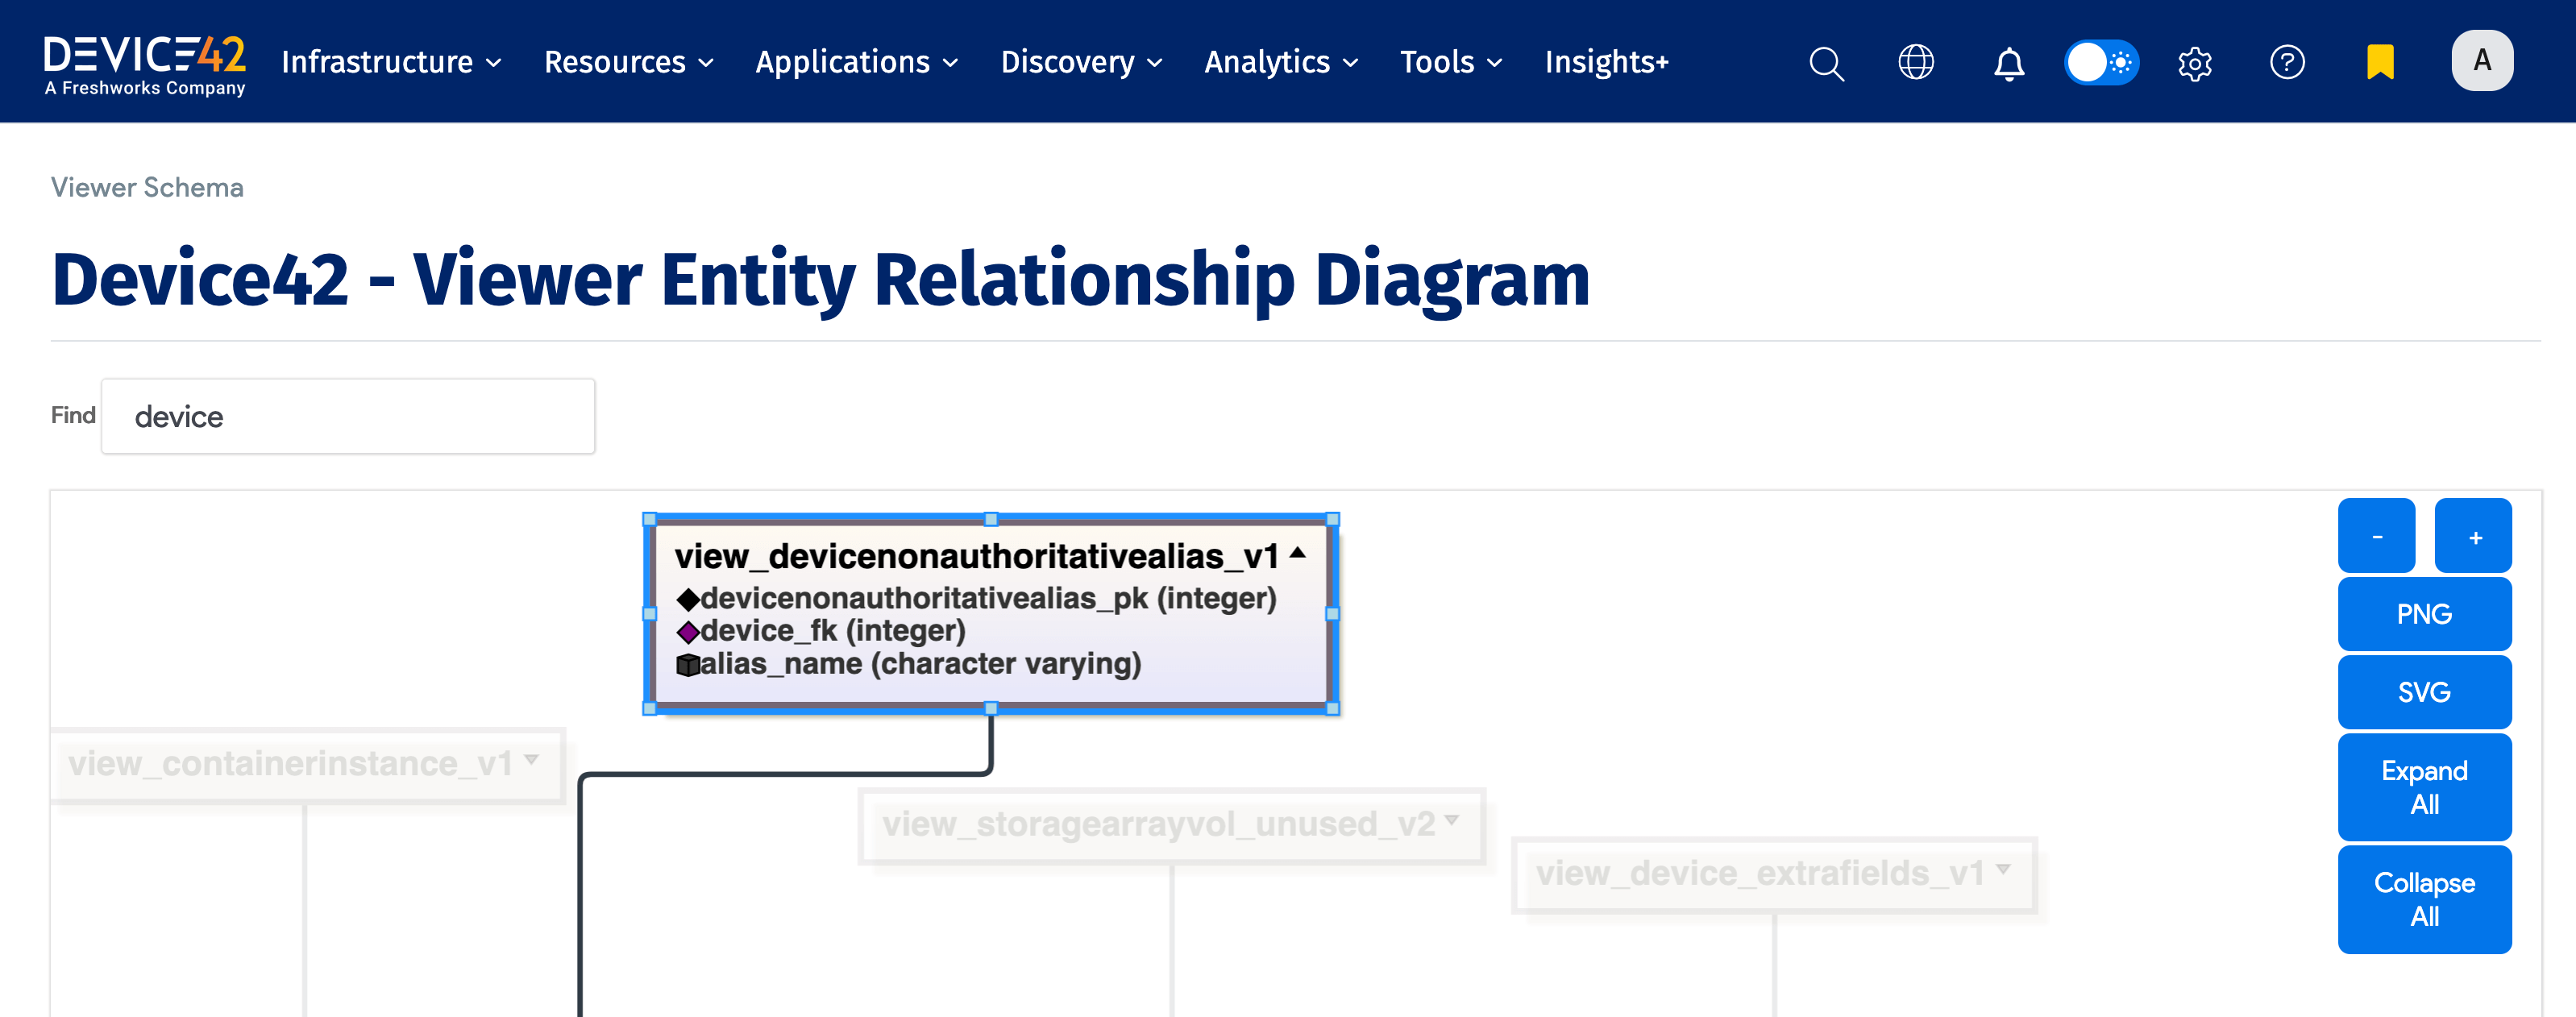Expand the view_device_extrafields_v1 table
The width and height of the screenshot is (2576, 1017).
(x=2003, y=869)
